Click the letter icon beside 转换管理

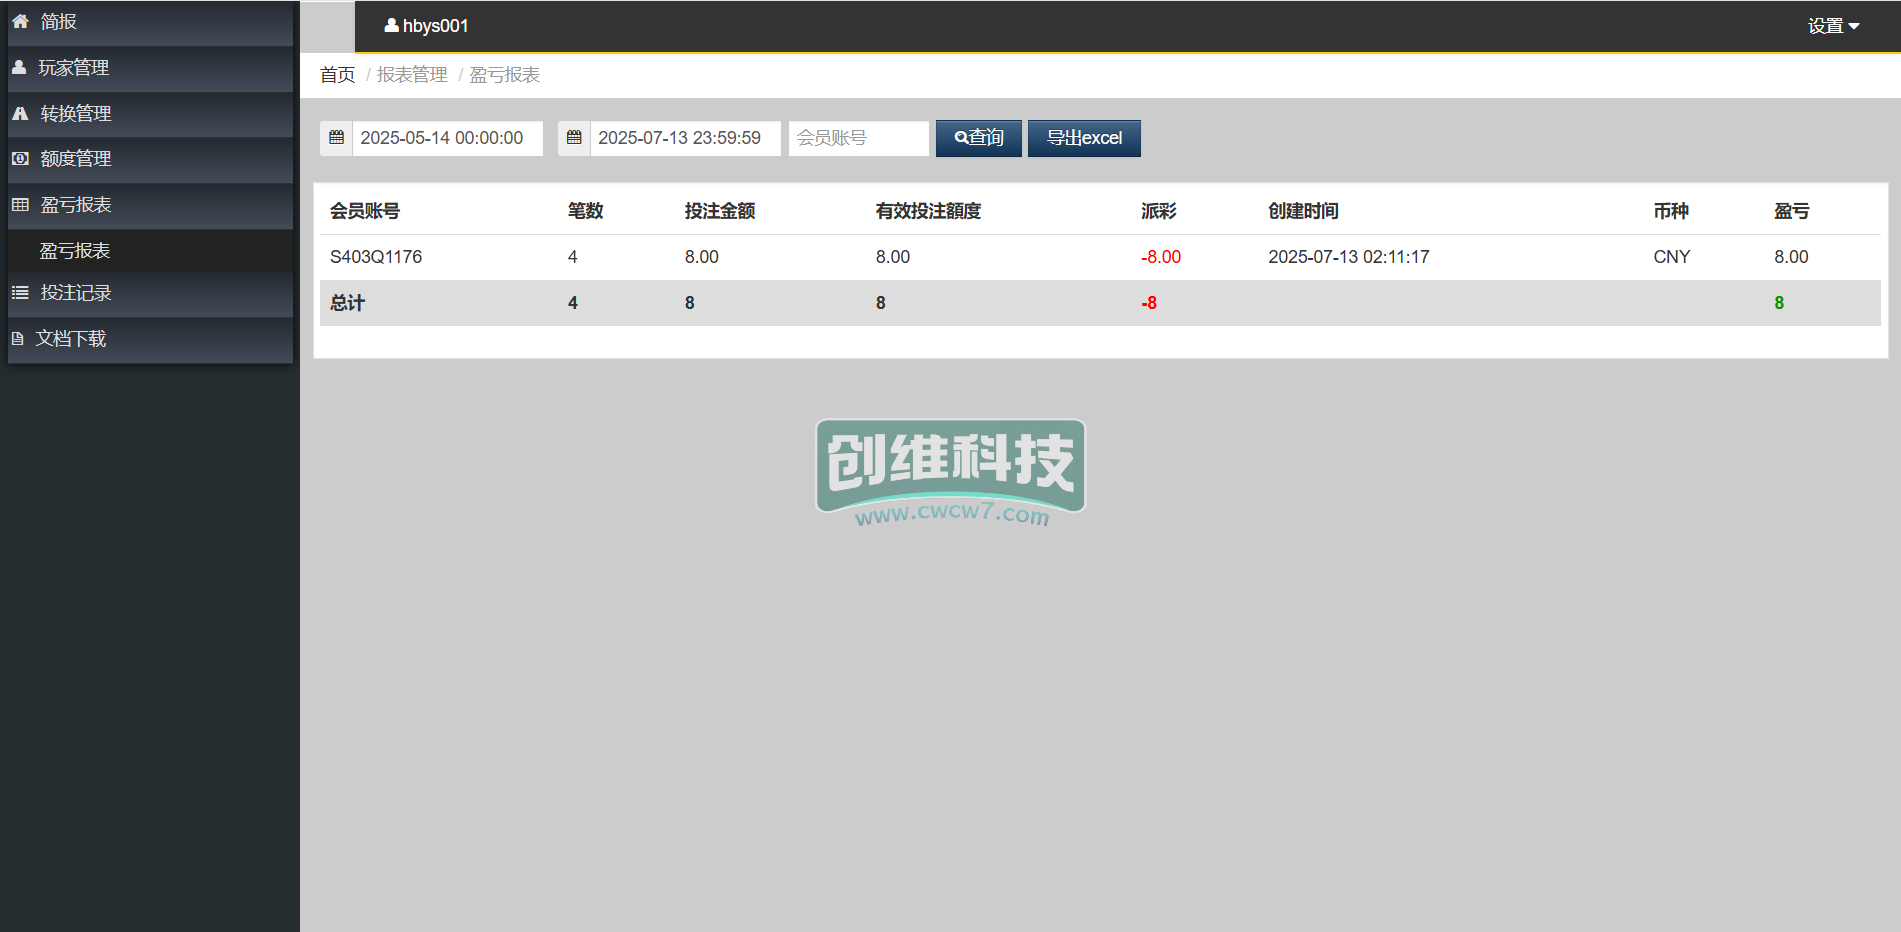[20, 113]
